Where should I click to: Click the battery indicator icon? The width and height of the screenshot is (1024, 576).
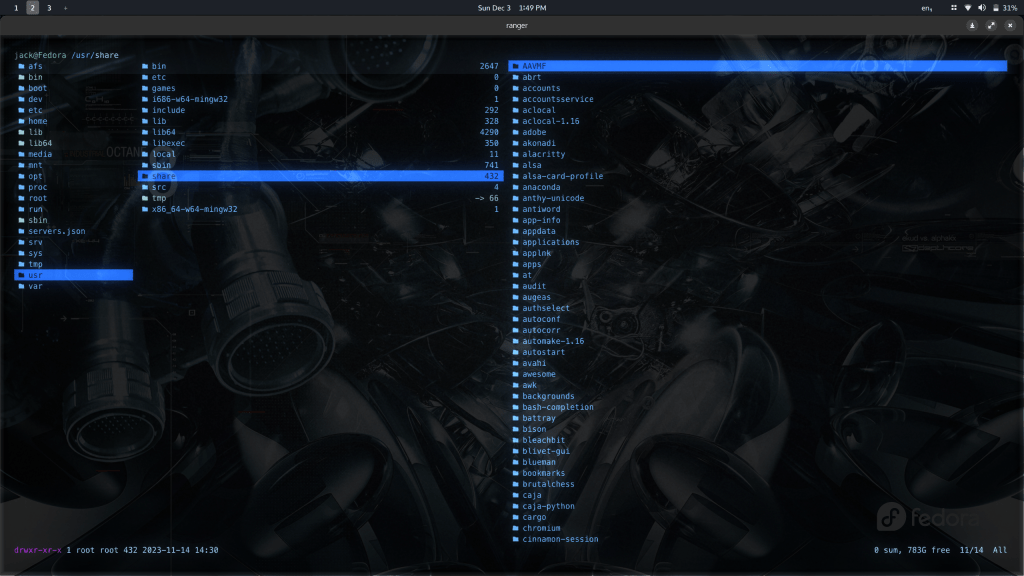point(995,8)
